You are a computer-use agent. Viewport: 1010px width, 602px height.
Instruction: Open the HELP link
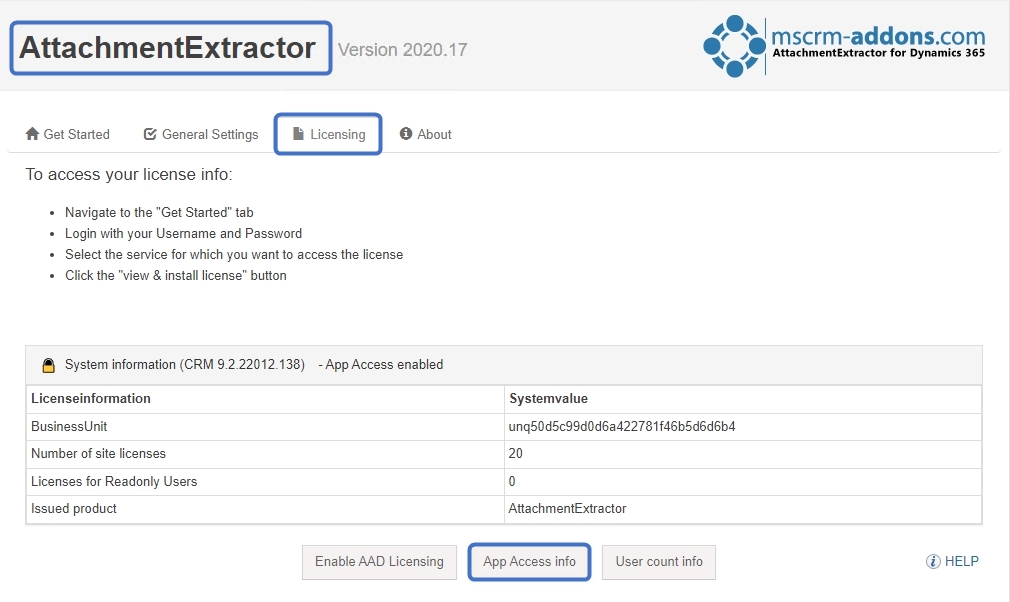point(952,561)
